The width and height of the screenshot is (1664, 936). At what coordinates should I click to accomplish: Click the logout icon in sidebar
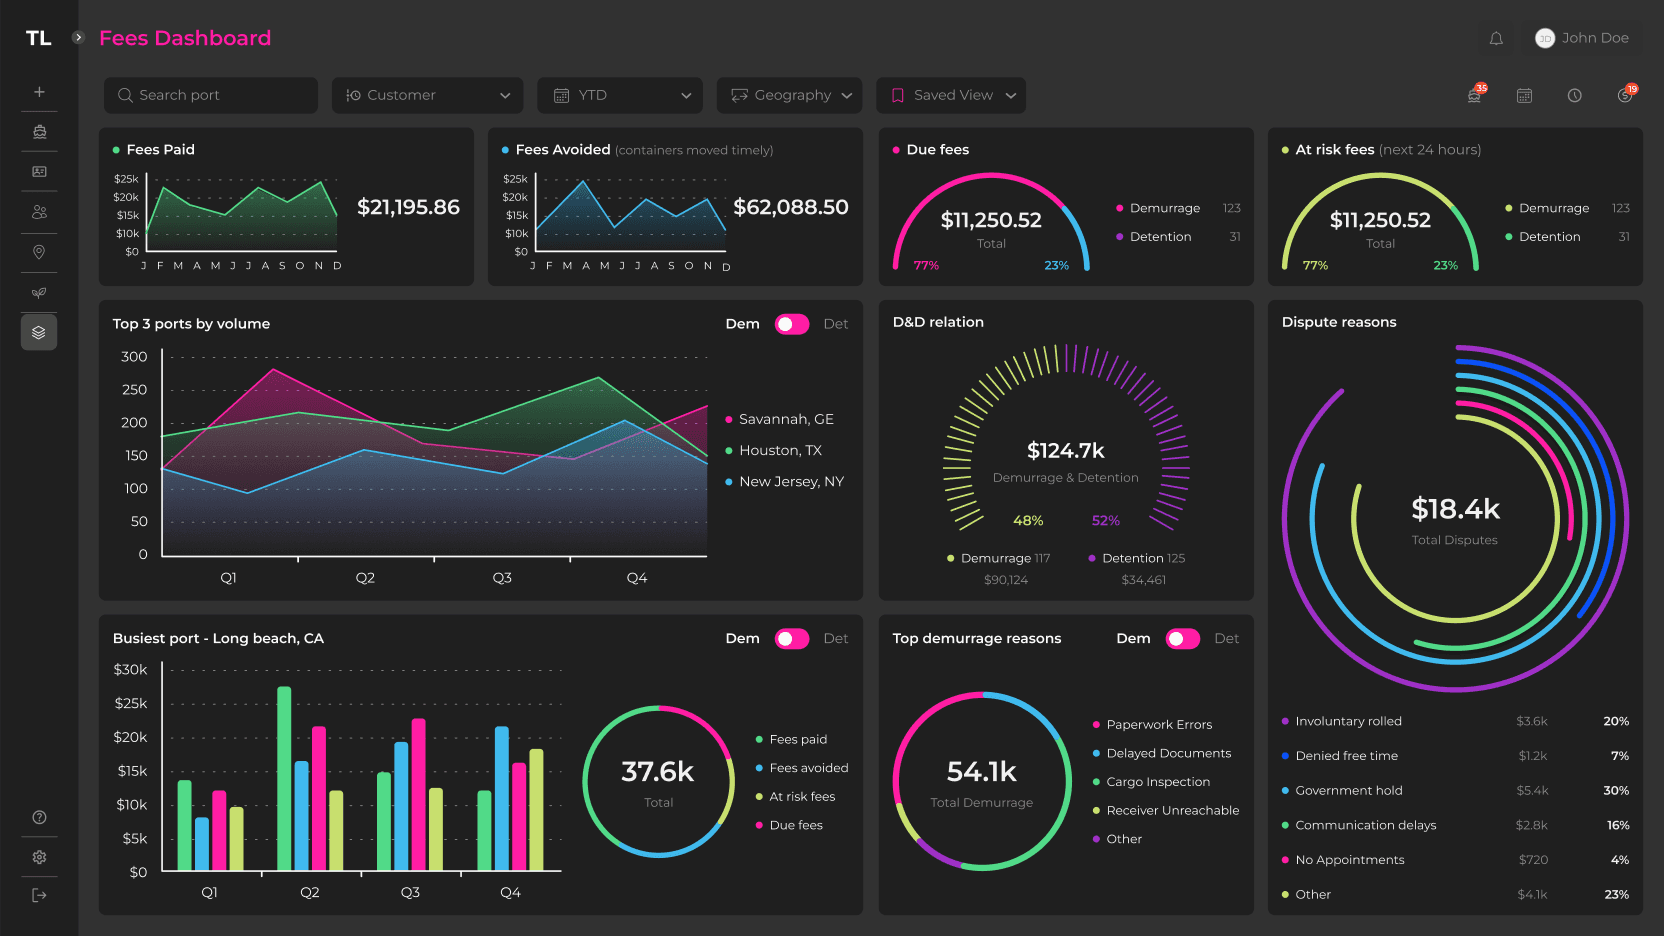pyautogui.click(x=39, y=895)
